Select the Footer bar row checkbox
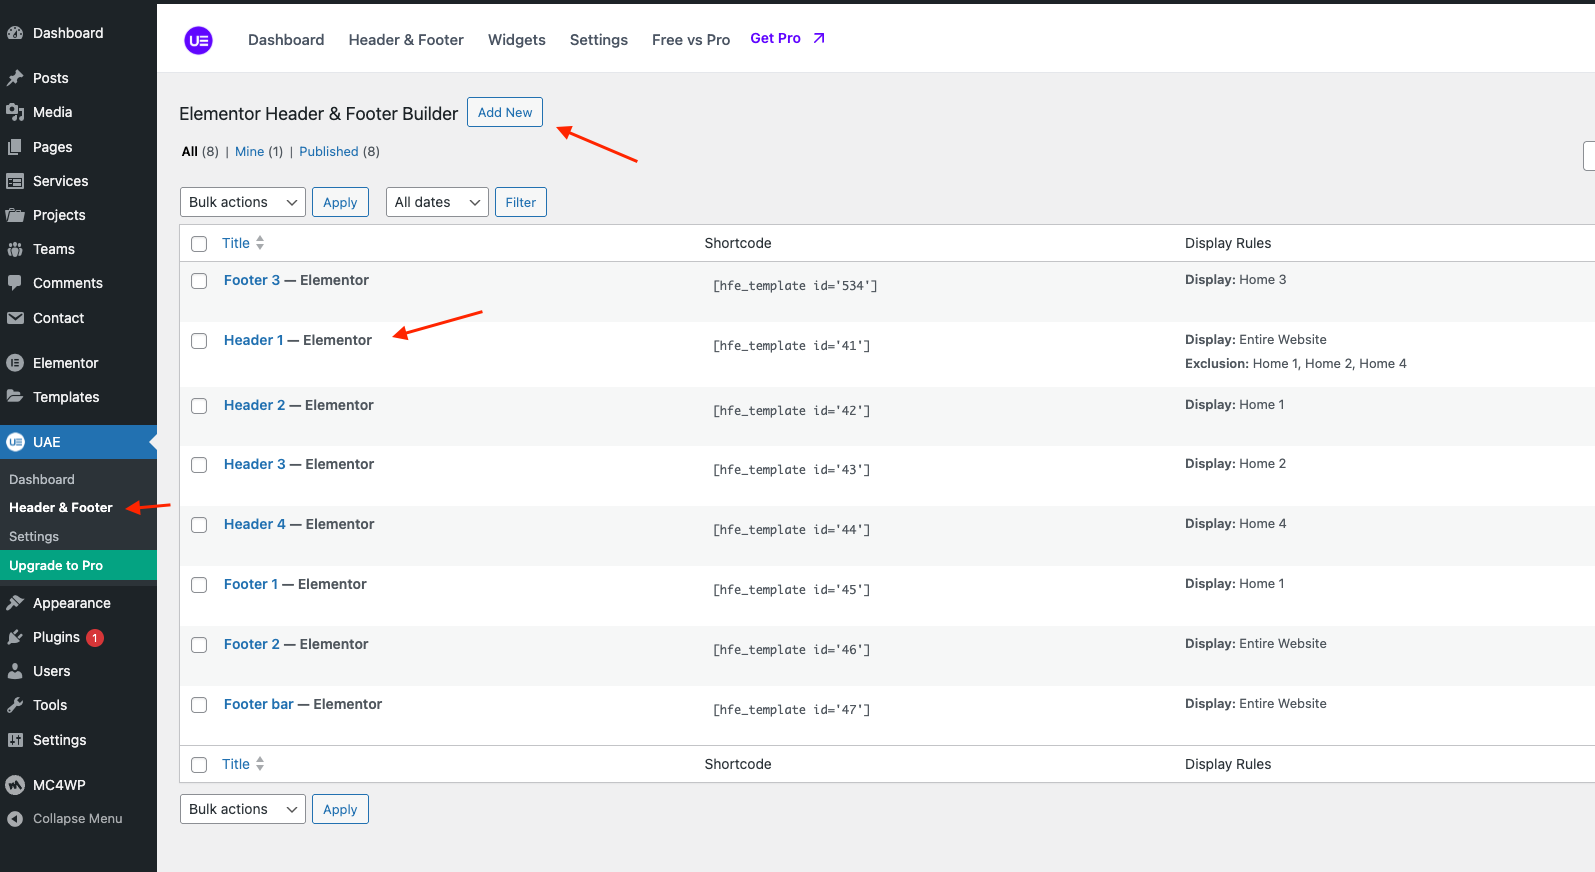 click(x=199, y=705)
